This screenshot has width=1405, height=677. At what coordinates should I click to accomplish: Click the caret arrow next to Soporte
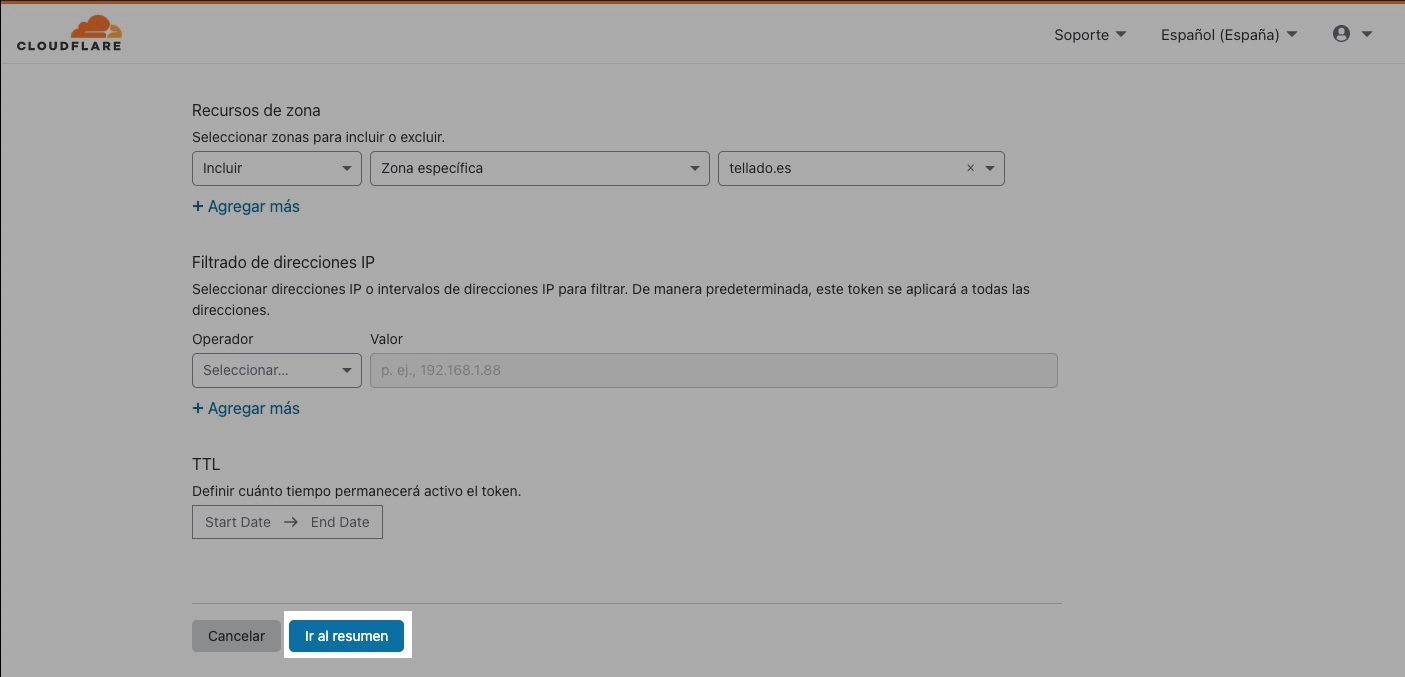tap(1121, 34)
